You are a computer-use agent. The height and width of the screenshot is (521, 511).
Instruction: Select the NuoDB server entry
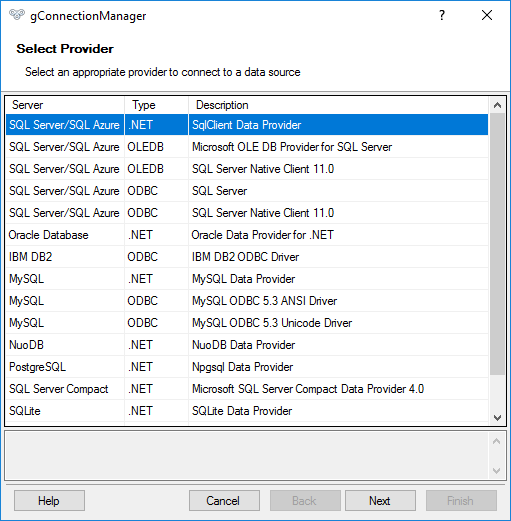pyautogui.click(x=26, y=345)
